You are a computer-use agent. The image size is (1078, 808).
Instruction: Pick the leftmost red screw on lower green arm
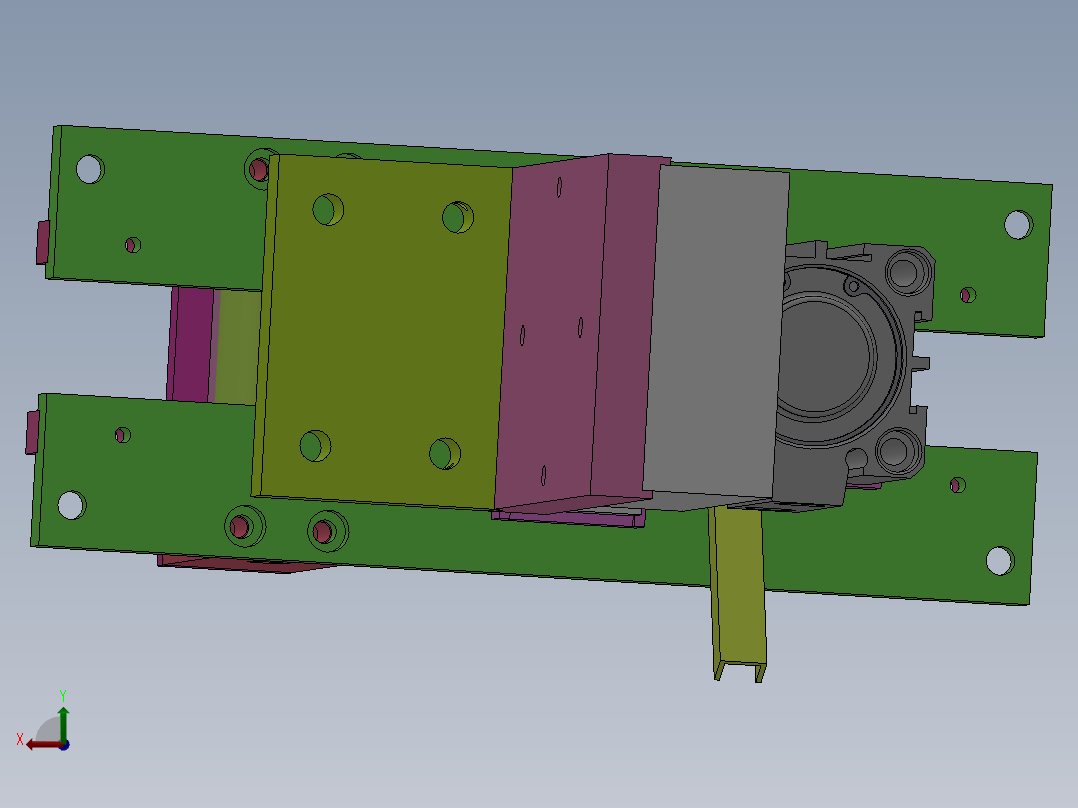tap(241, 527)
